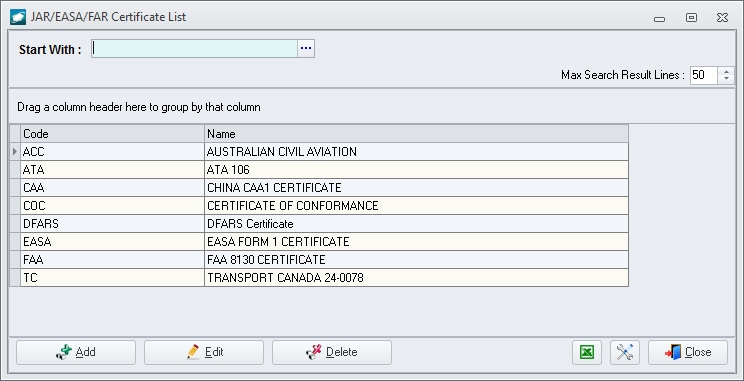Maximize the Certificate List window
The width and height of the screenshot is (744, 381).
click(x=691, y=18)
